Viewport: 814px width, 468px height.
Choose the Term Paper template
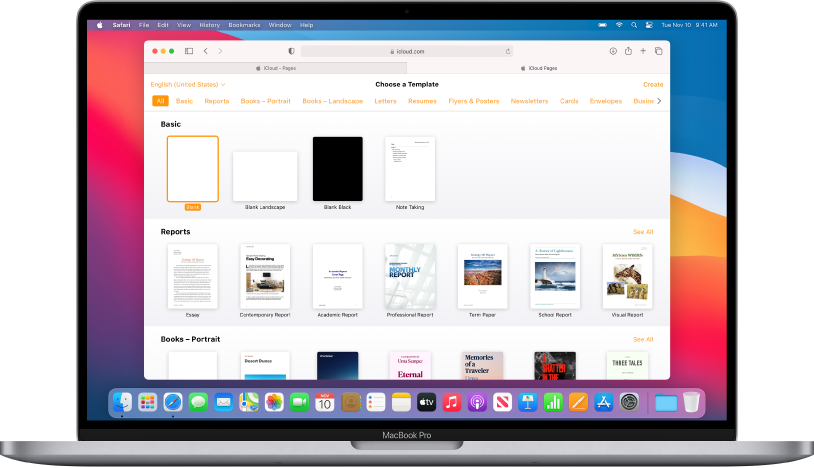(482, 277)
